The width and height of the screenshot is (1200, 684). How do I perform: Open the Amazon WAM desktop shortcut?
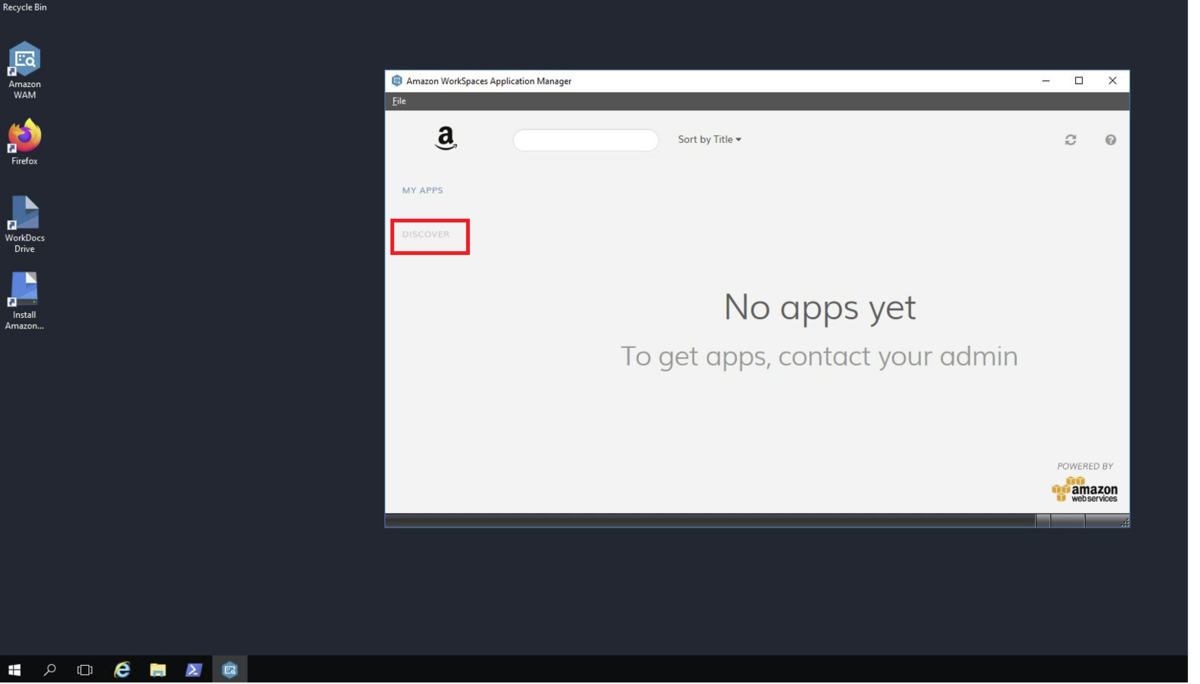(24, 70)
